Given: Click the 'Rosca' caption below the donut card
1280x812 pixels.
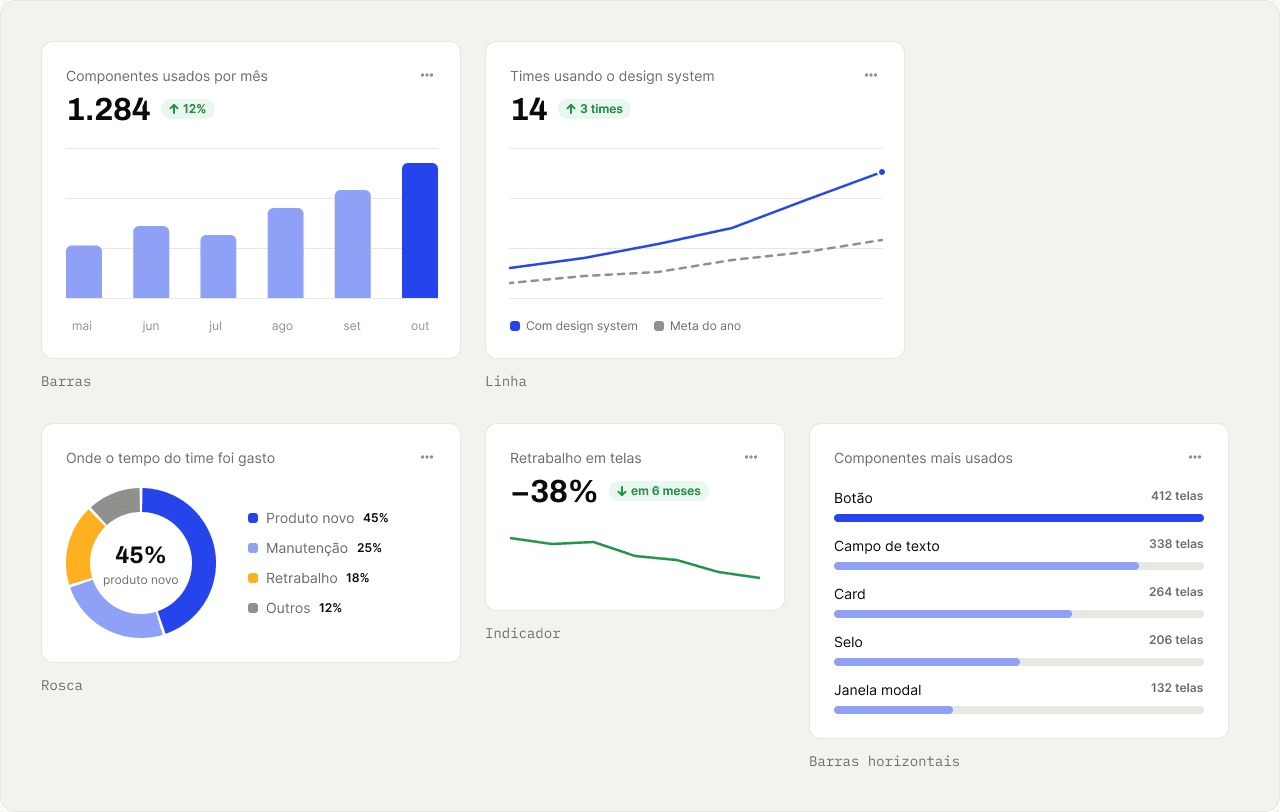Looking at the screenshot, I should (62, 686).
